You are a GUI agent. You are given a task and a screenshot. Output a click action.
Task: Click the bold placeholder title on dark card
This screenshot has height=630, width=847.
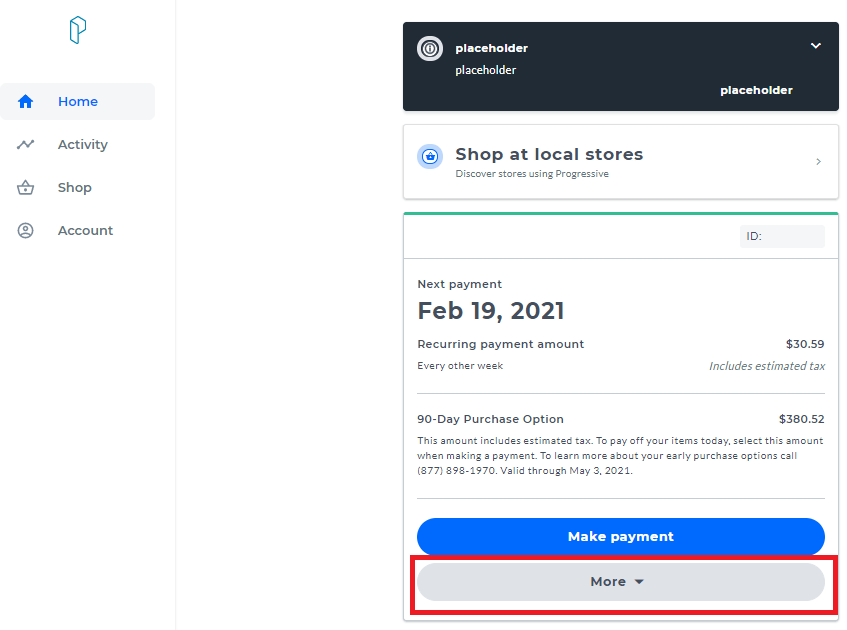click(491, 48)
